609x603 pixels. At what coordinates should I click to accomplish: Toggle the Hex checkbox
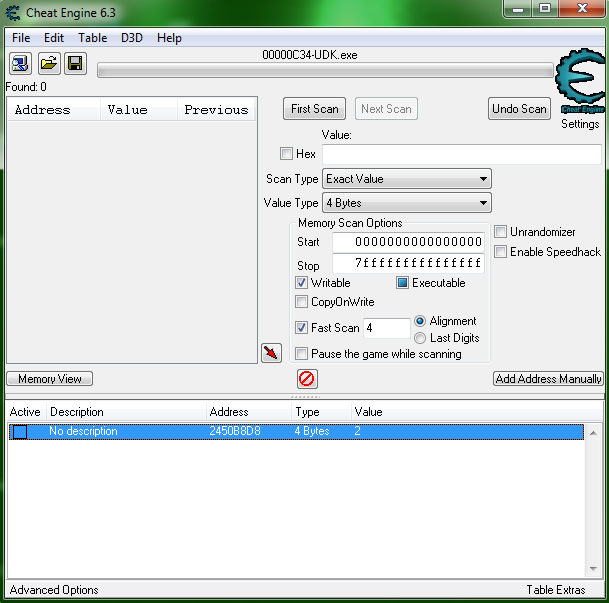pyautogui.click(x=286, y=154)
